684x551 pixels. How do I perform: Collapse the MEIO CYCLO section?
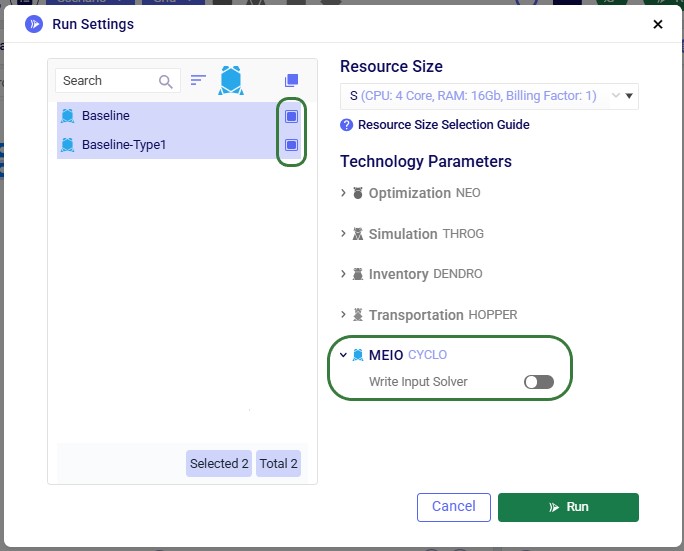point(343,355)
